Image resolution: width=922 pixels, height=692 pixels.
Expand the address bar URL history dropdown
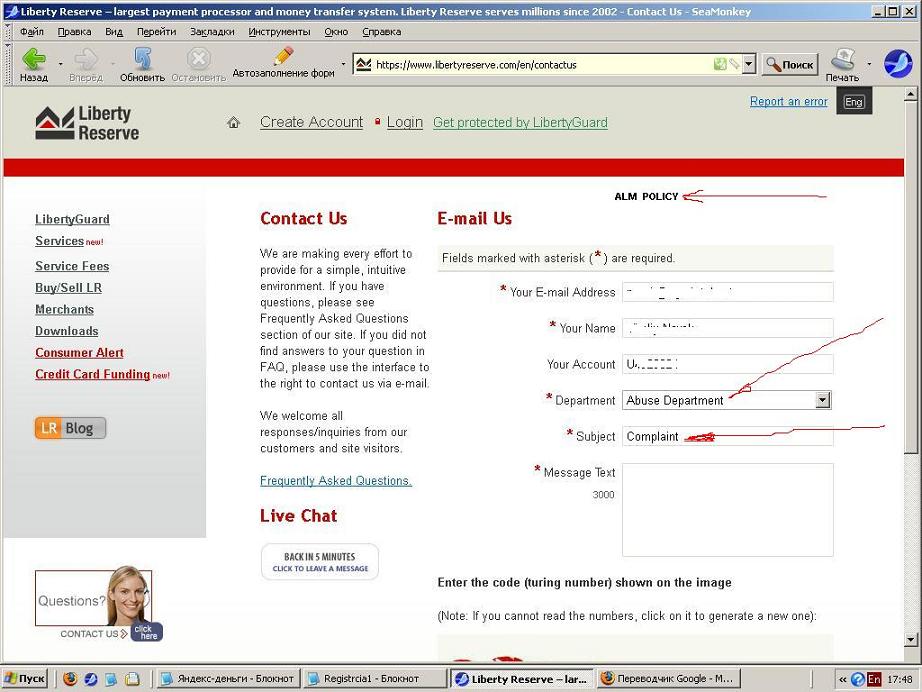click(749, 64)
